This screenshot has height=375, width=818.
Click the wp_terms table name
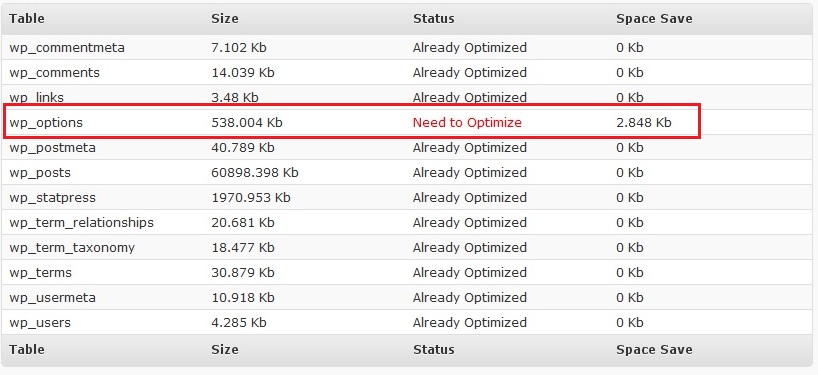pos(40,273)
